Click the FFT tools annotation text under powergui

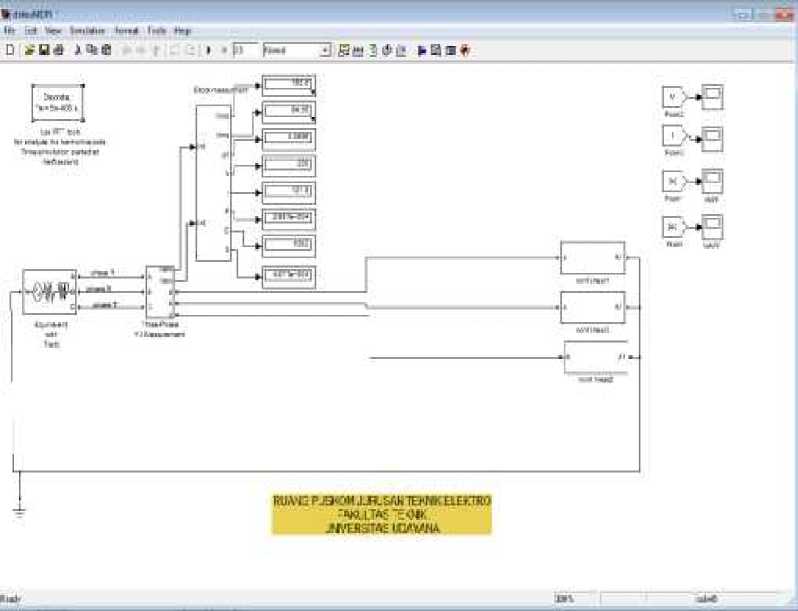coord(60,147)
